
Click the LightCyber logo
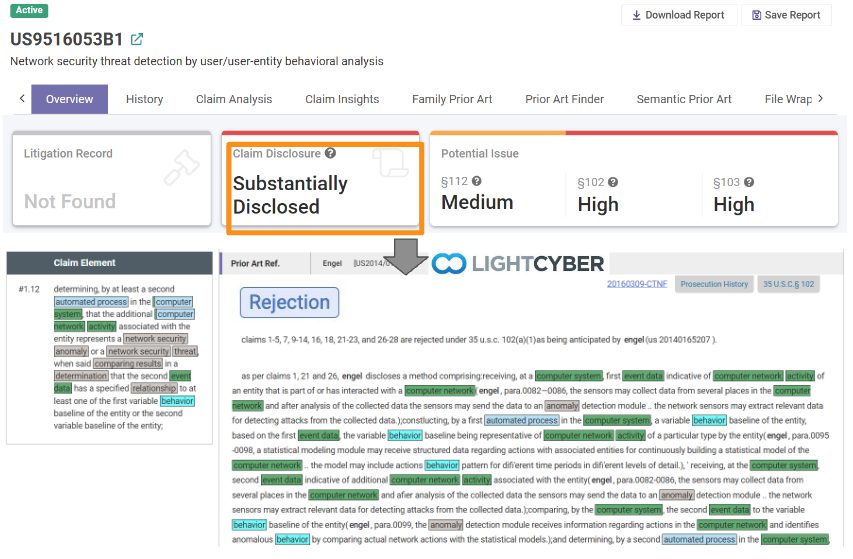[518, 264]
